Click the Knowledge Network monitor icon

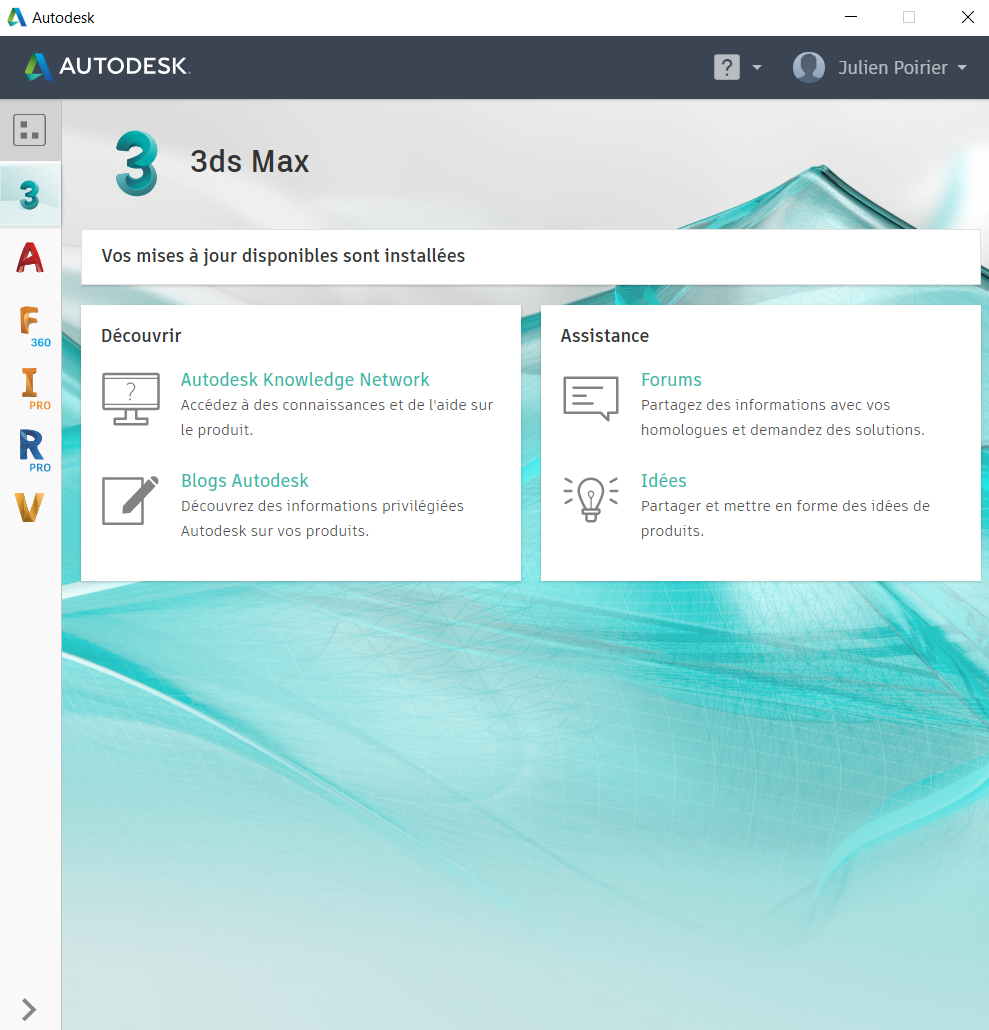(x=131, y=399)
